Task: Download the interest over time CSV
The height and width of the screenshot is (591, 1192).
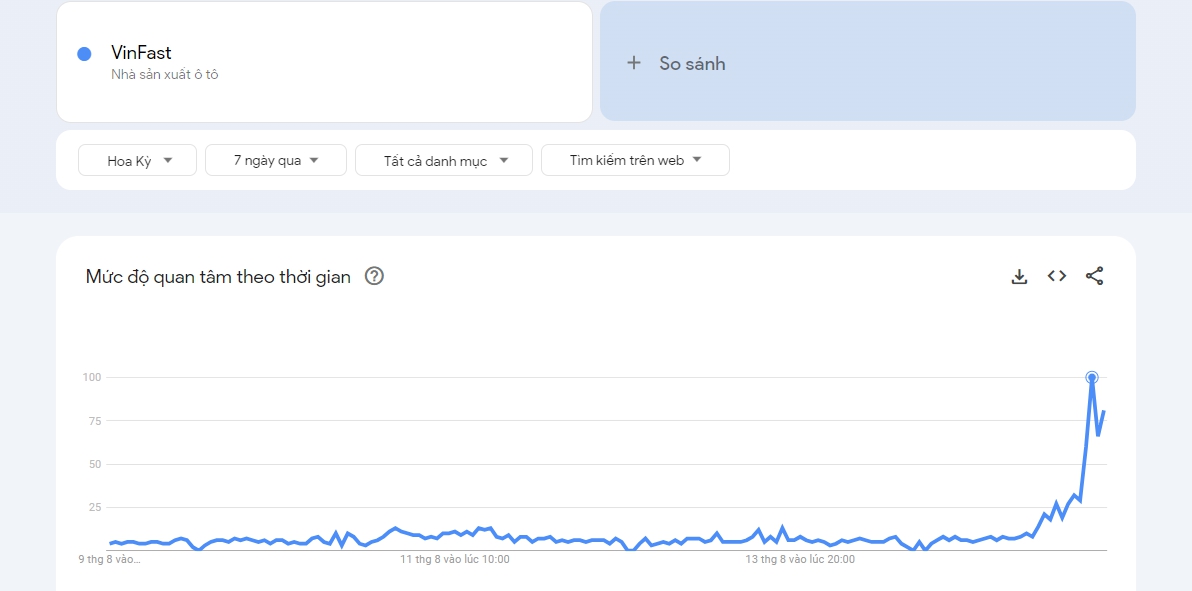Action: (1019, 277)
